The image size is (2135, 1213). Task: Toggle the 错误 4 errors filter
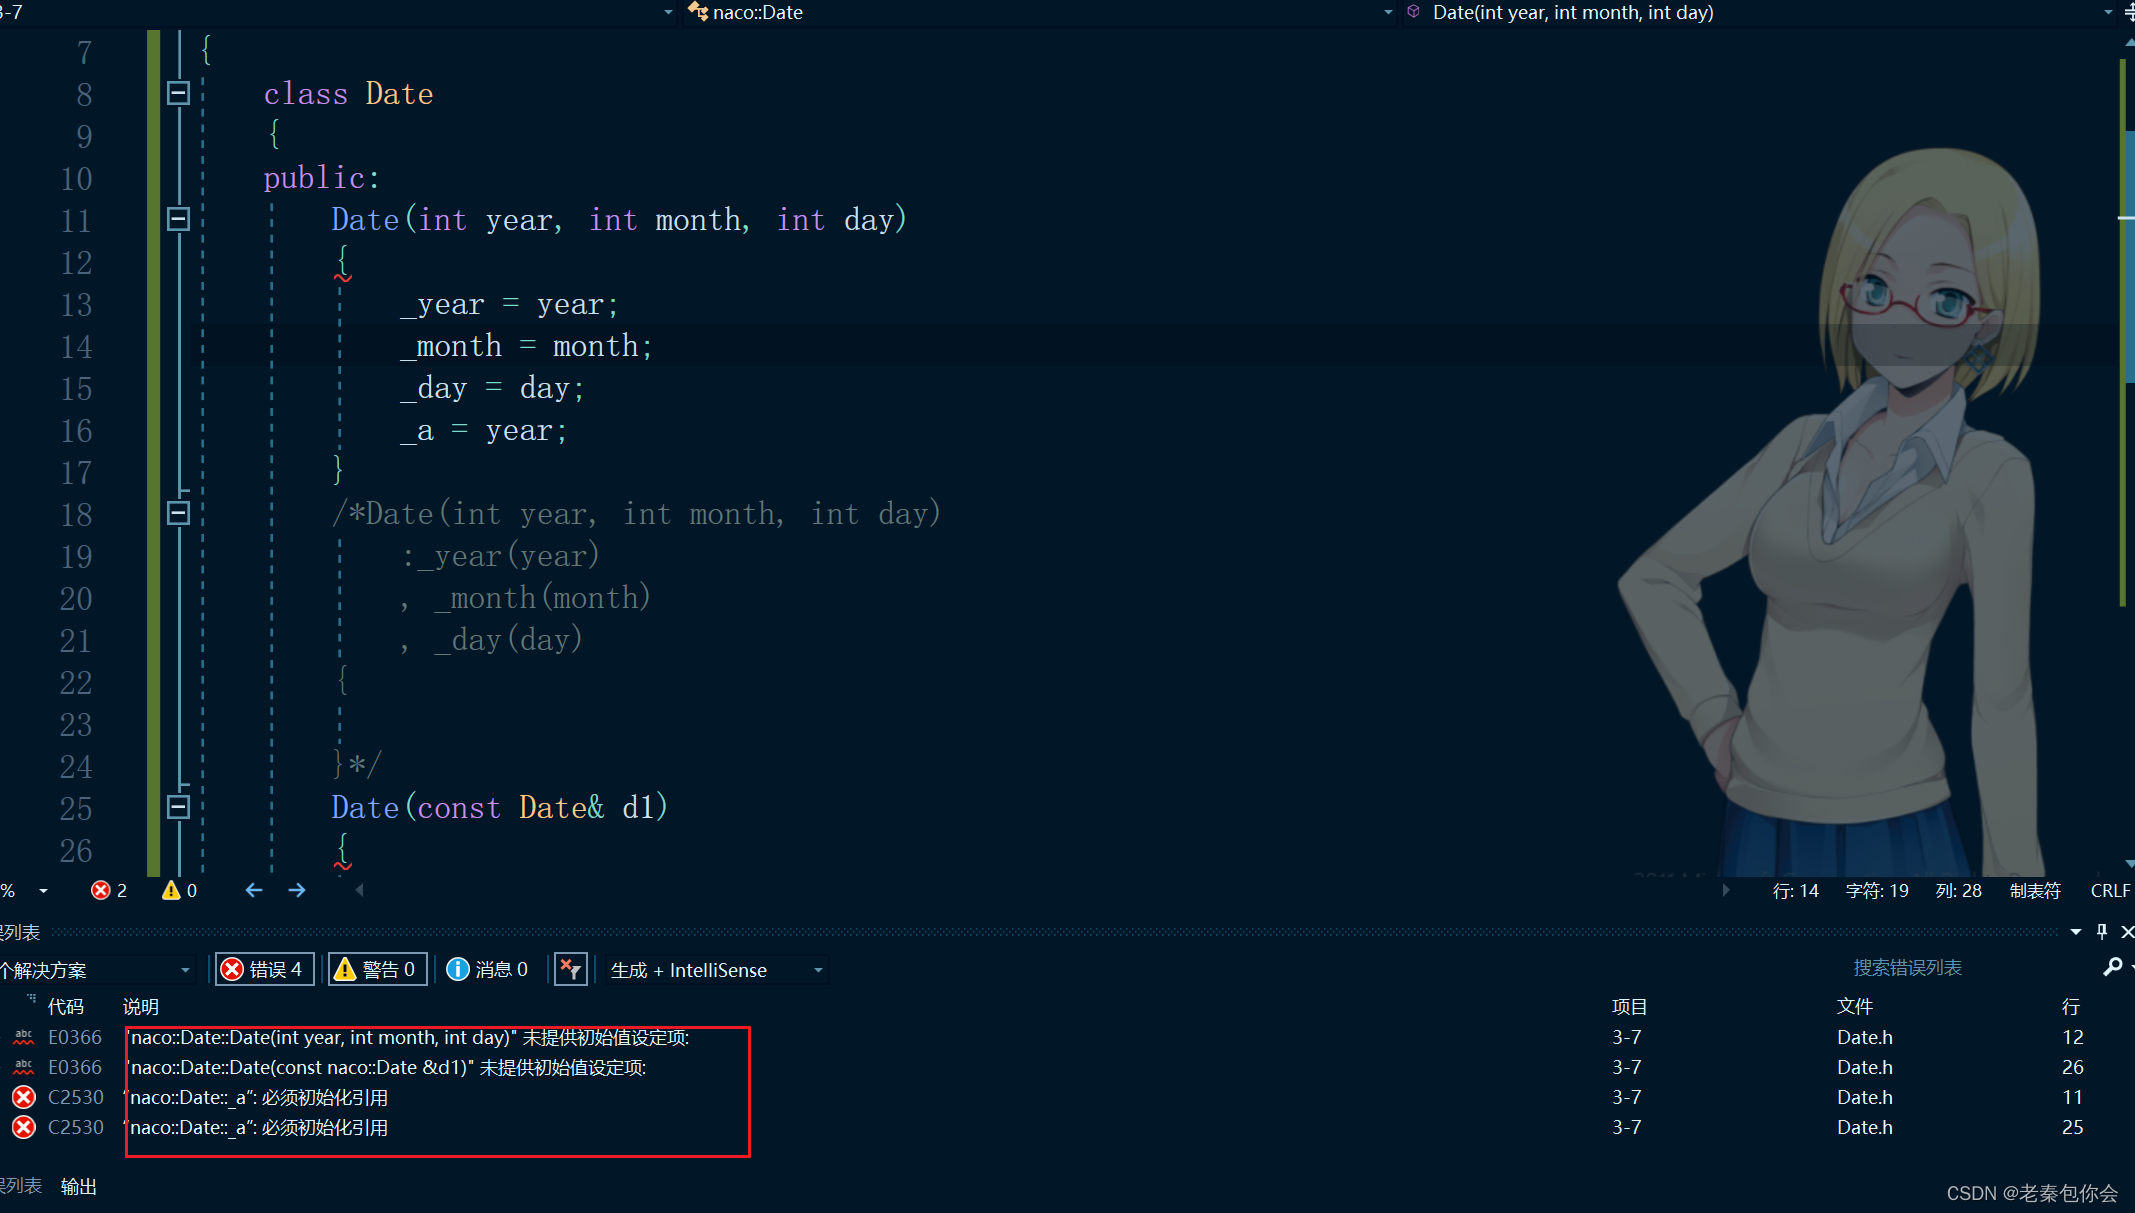(x=265, y=969)
